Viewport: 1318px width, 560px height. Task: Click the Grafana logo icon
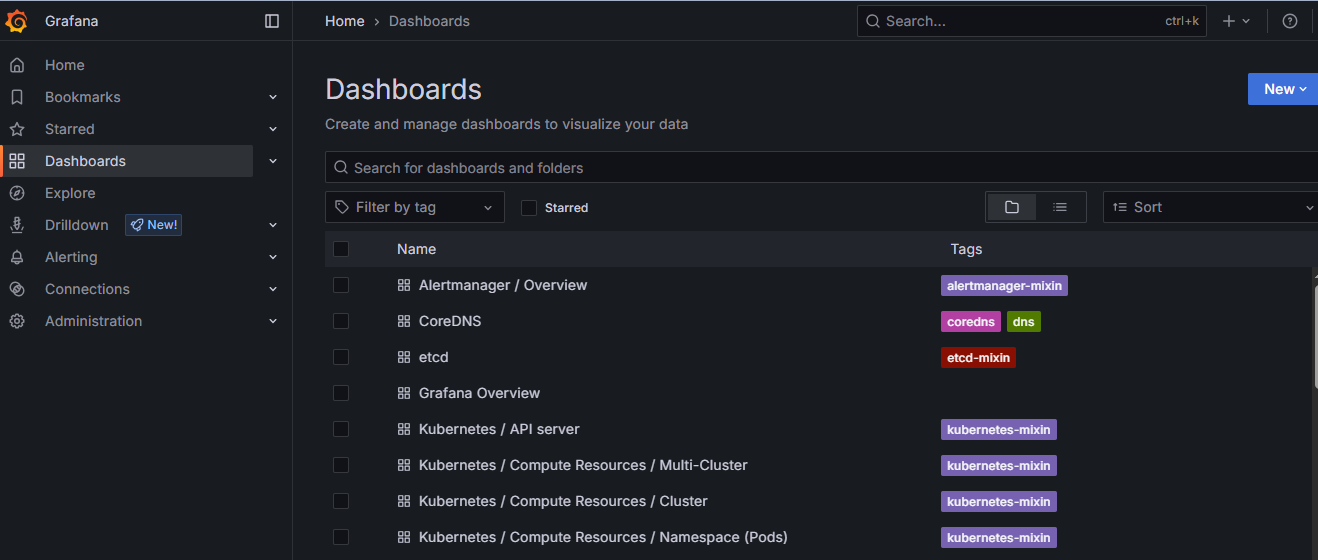tap(17, 21)
